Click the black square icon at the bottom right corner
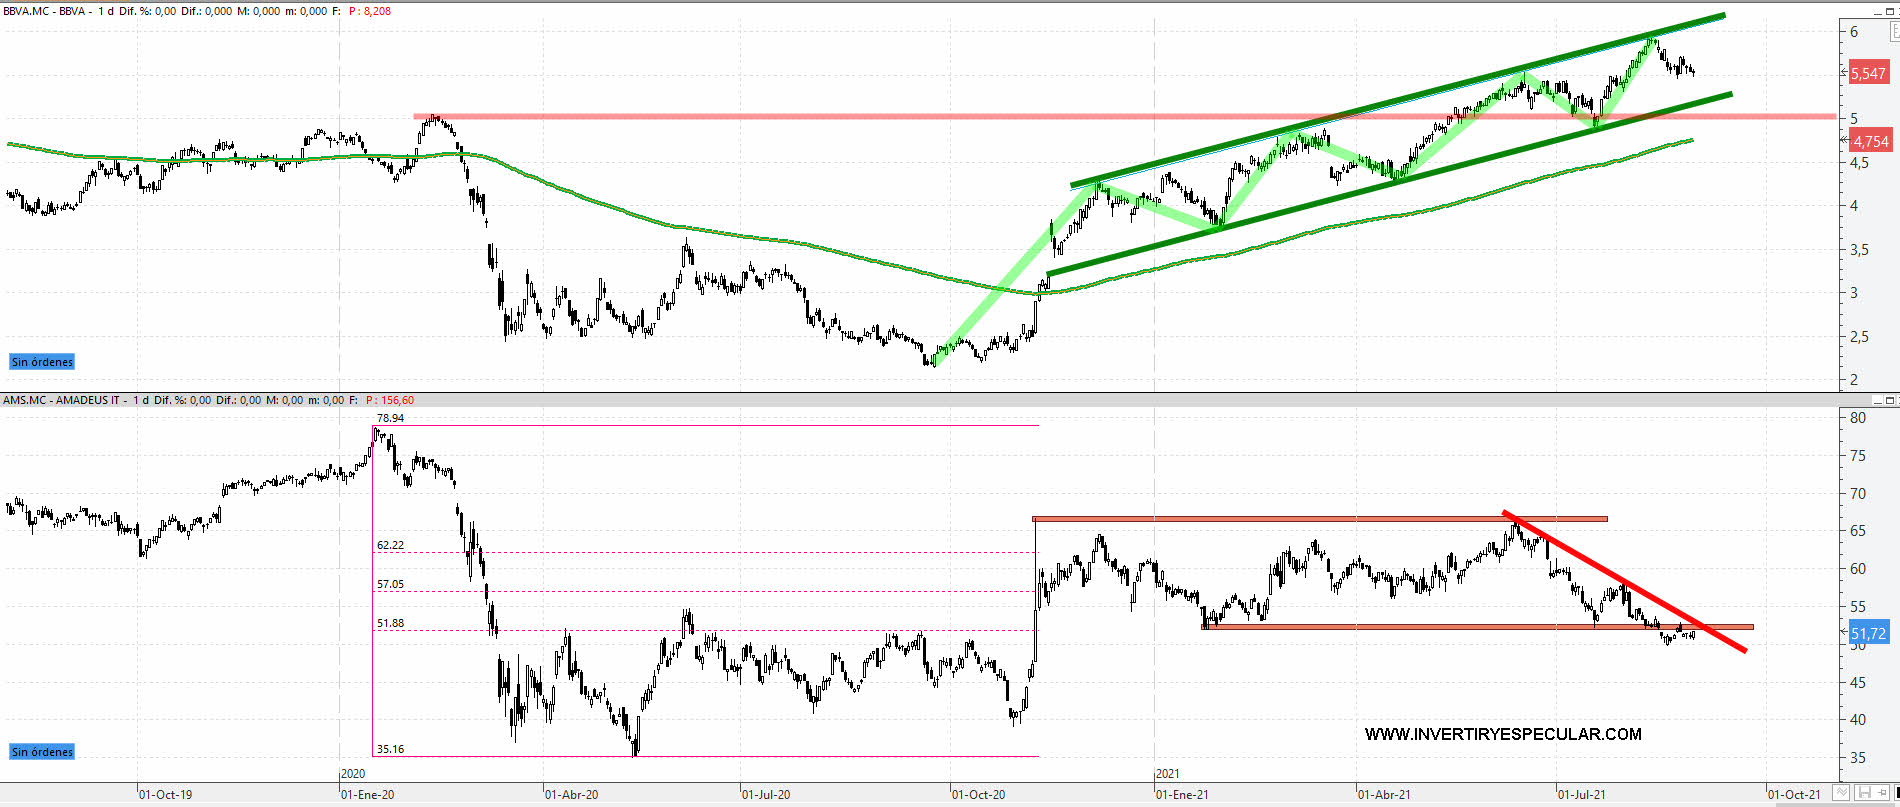The width and height of the screenshot is (1900, 807). coord(1896,793)
